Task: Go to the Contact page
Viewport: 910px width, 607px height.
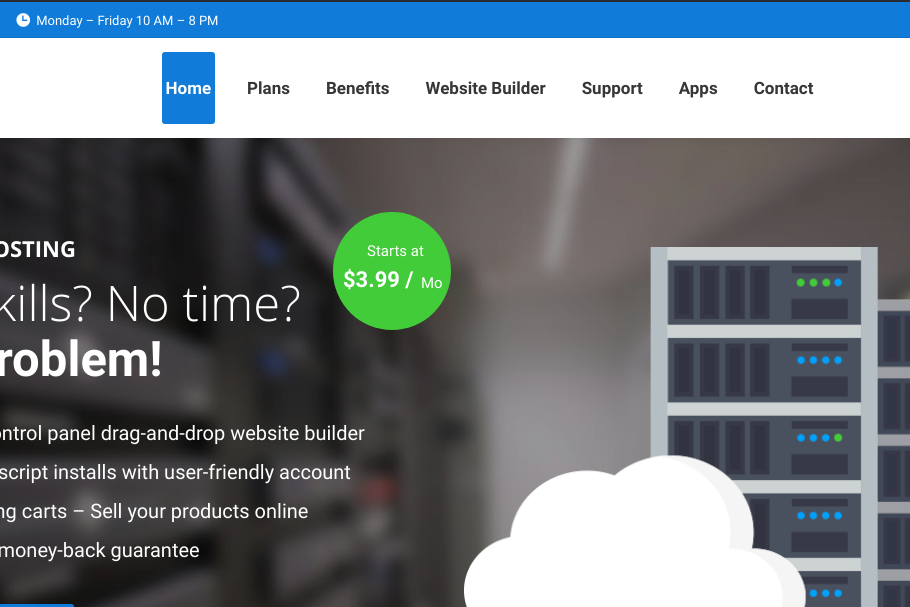Action: tap(783, 88)
